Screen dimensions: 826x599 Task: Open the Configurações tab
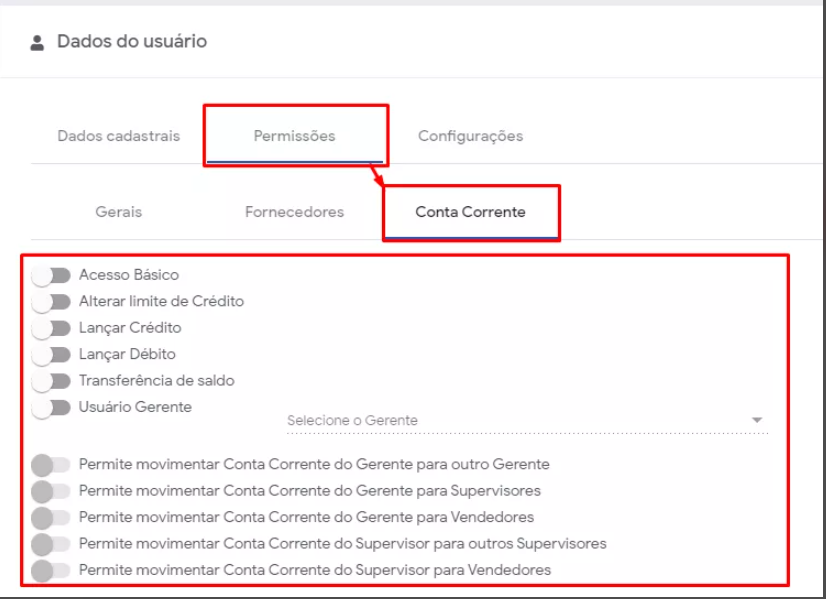pyautogui.click(x=470, y=136)
